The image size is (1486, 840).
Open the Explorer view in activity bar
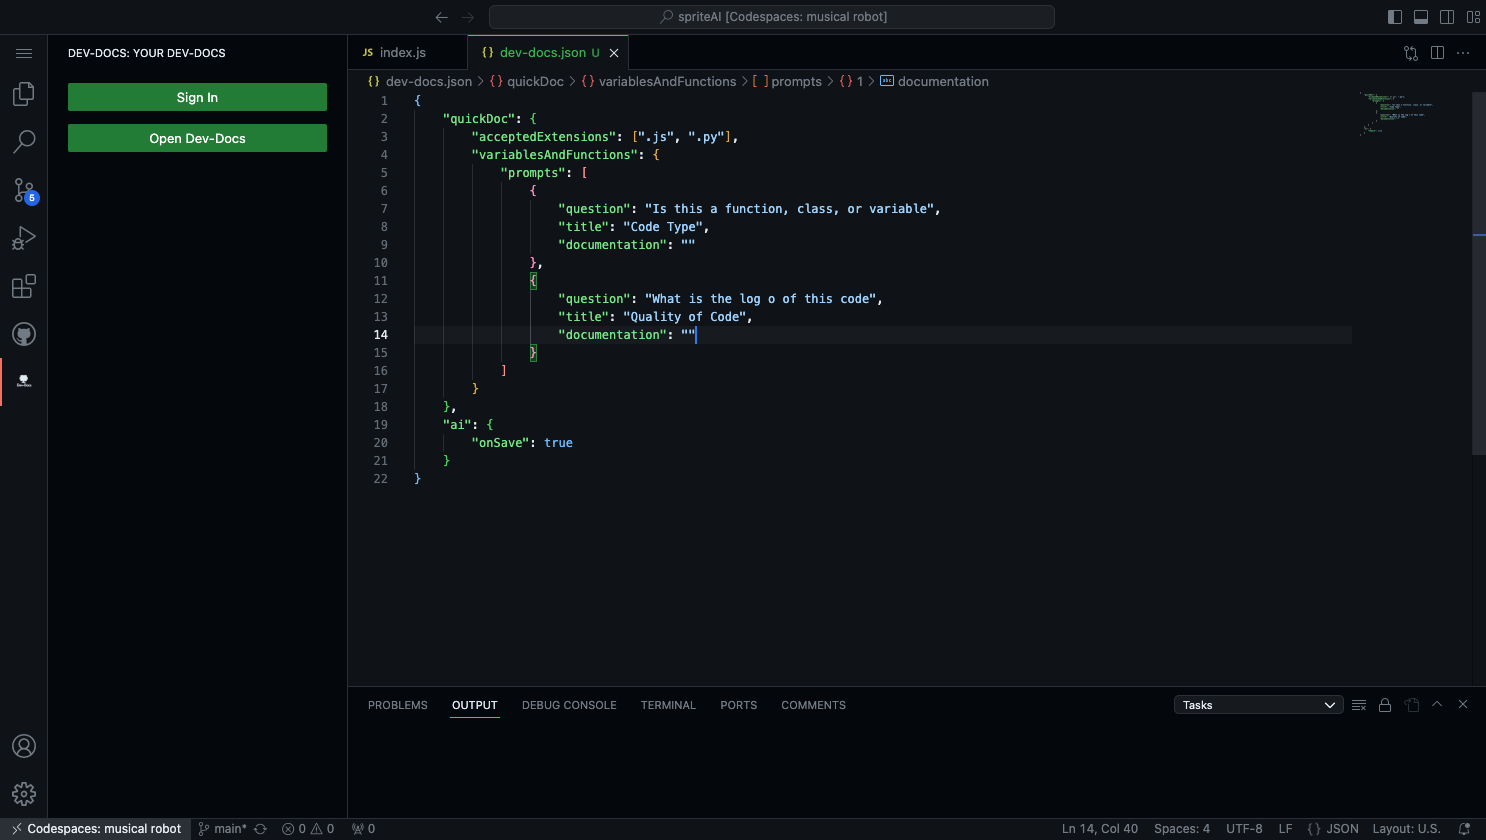click(x=24, y=94)
